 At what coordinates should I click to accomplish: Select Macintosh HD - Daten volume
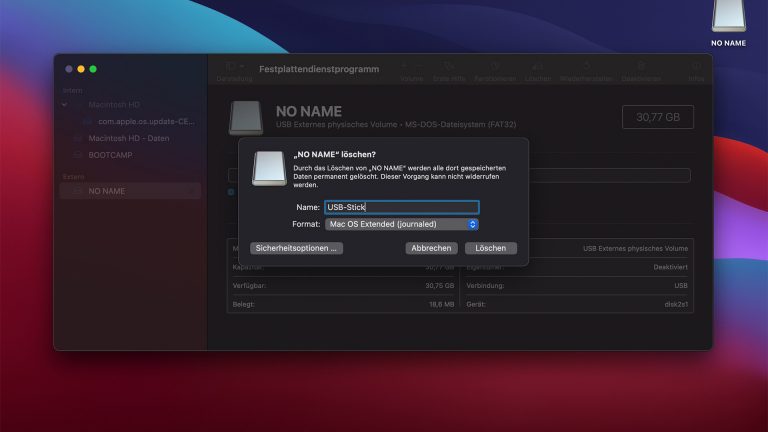click(x=129, y=138)
